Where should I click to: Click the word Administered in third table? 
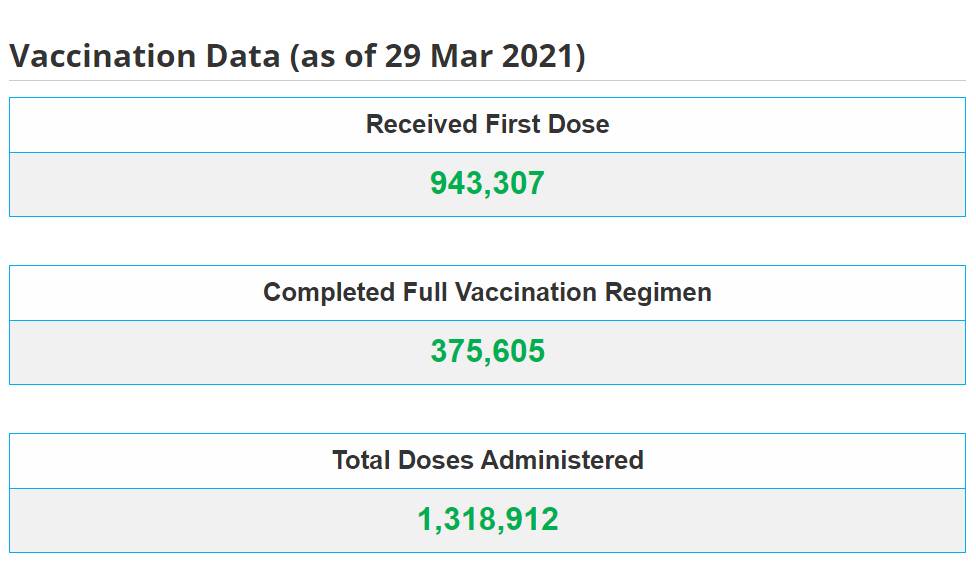point(562,460)
